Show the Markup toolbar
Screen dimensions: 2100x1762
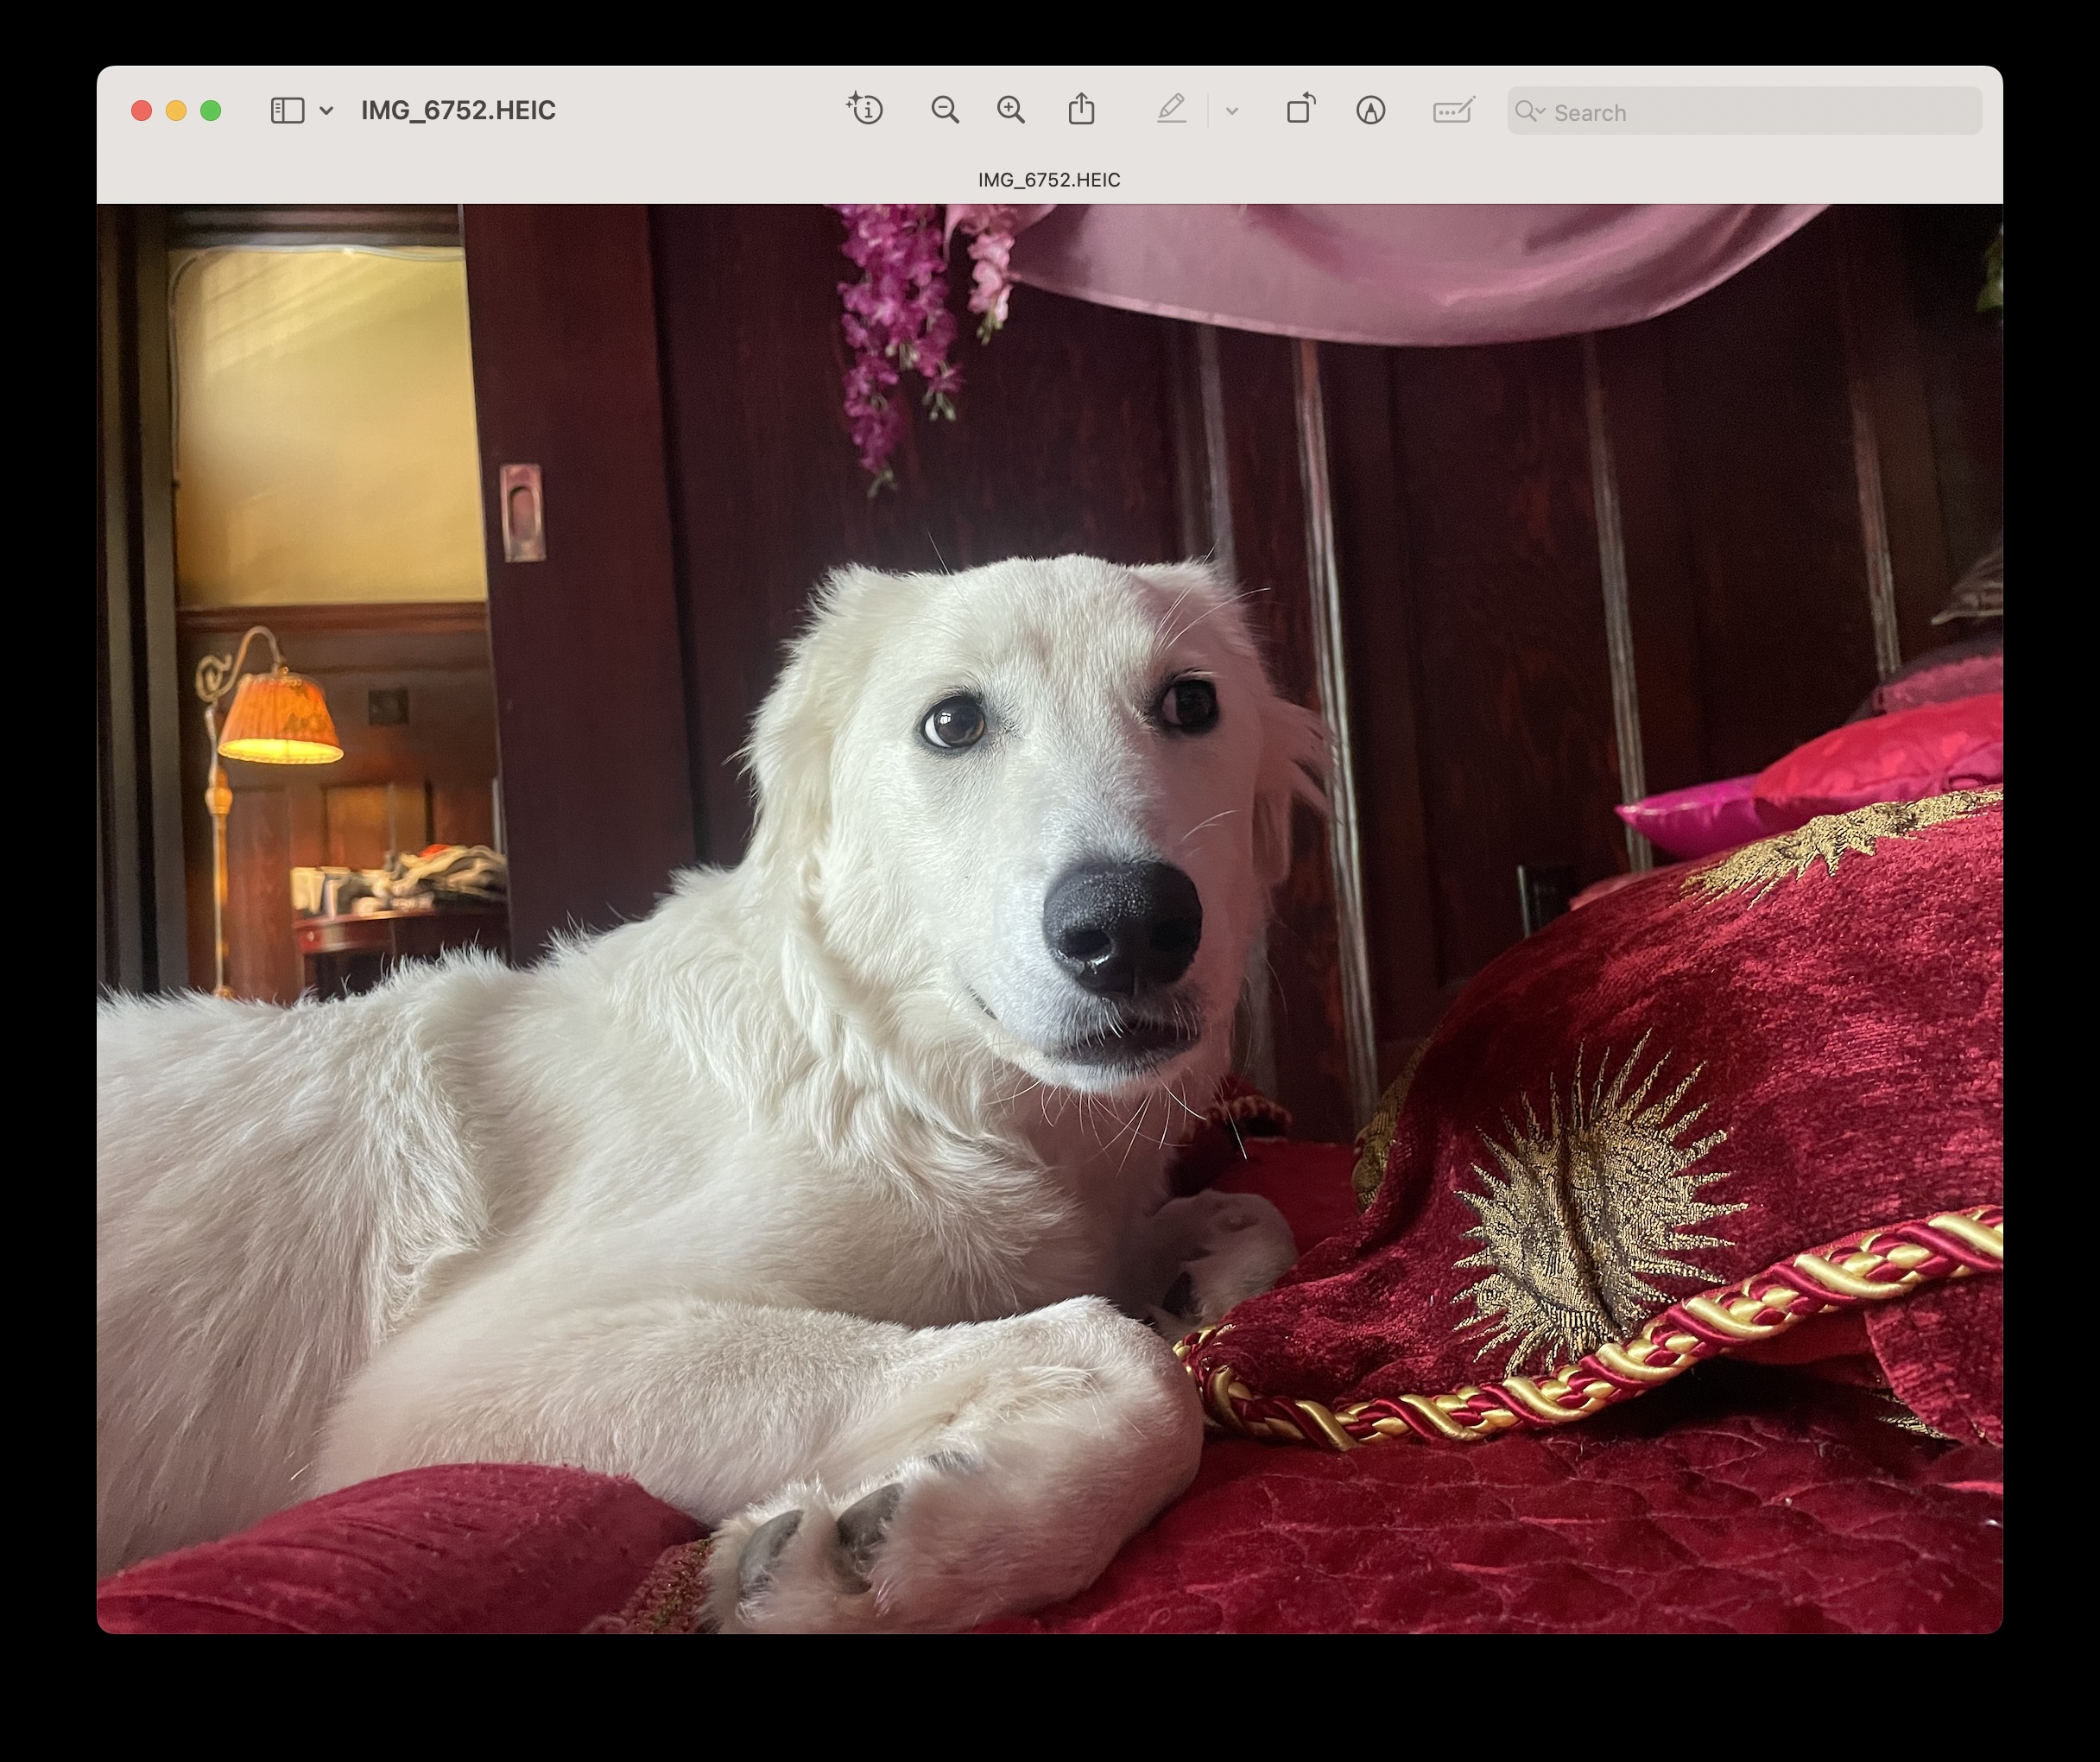point(1370,110)
